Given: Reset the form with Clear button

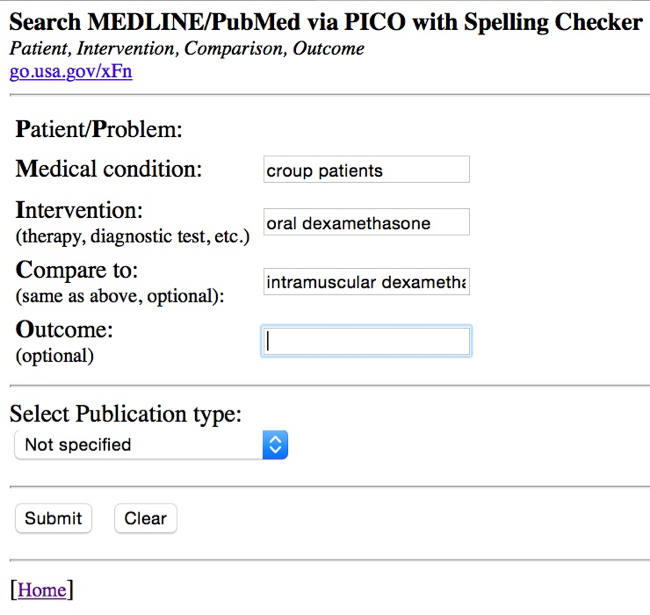Looking at the screenshot, I should pyautogui.click(x=145, y=518).
